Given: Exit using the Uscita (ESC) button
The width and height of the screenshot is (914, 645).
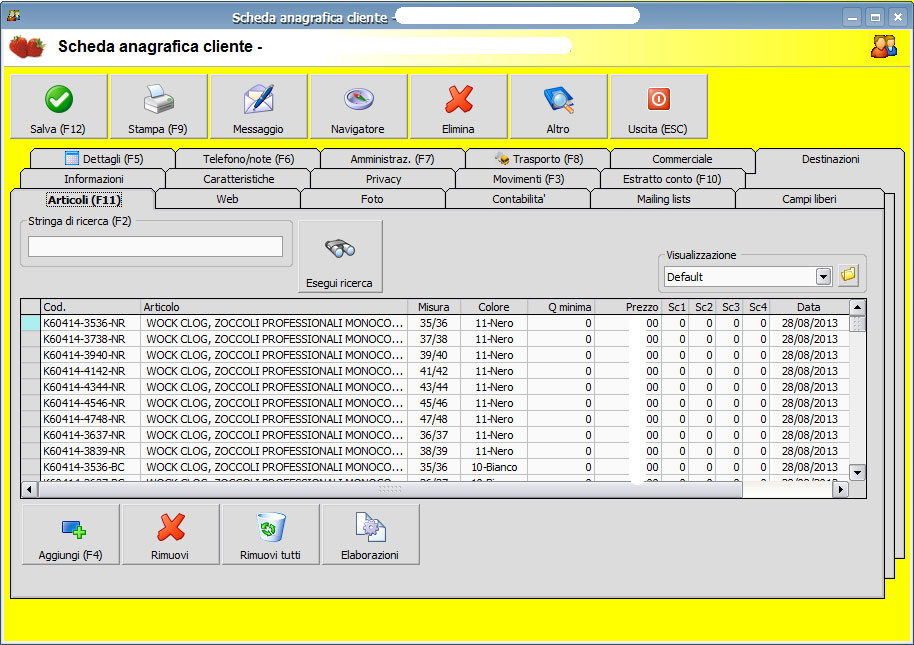Looking at the screenshot, I should pyautogui.click(x=658, y=106).
